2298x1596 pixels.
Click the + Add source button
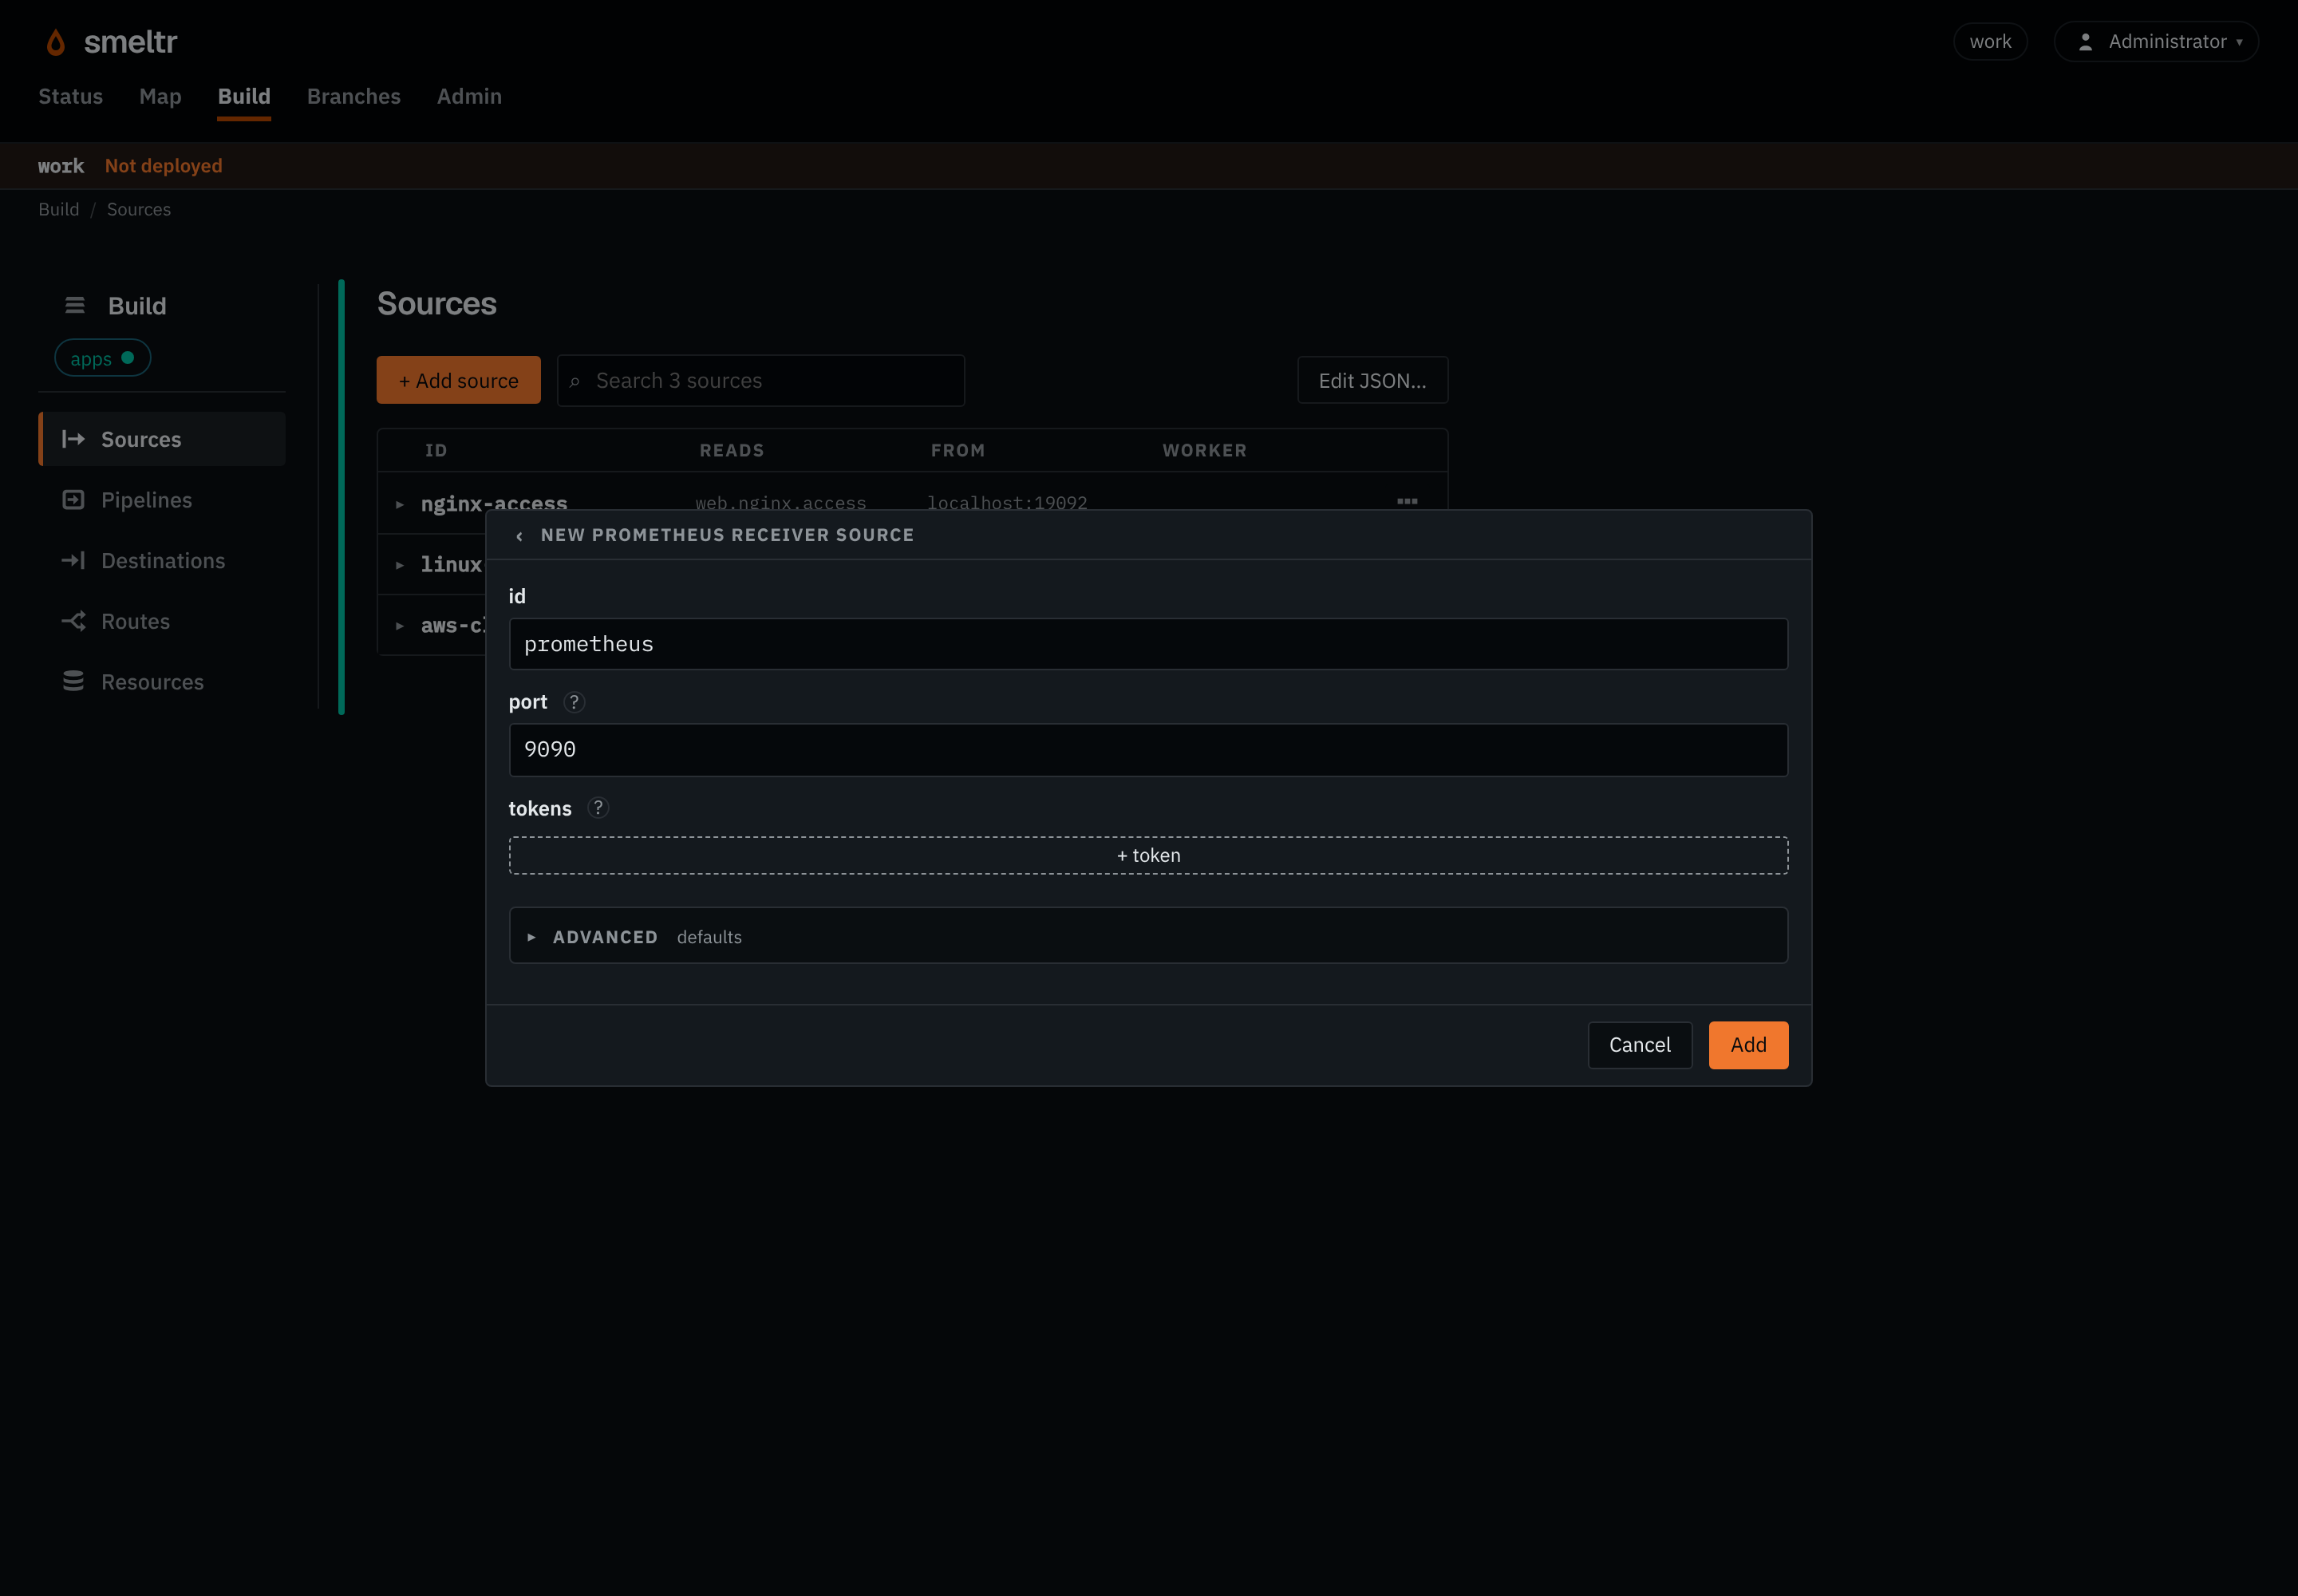tap(459, 380)
